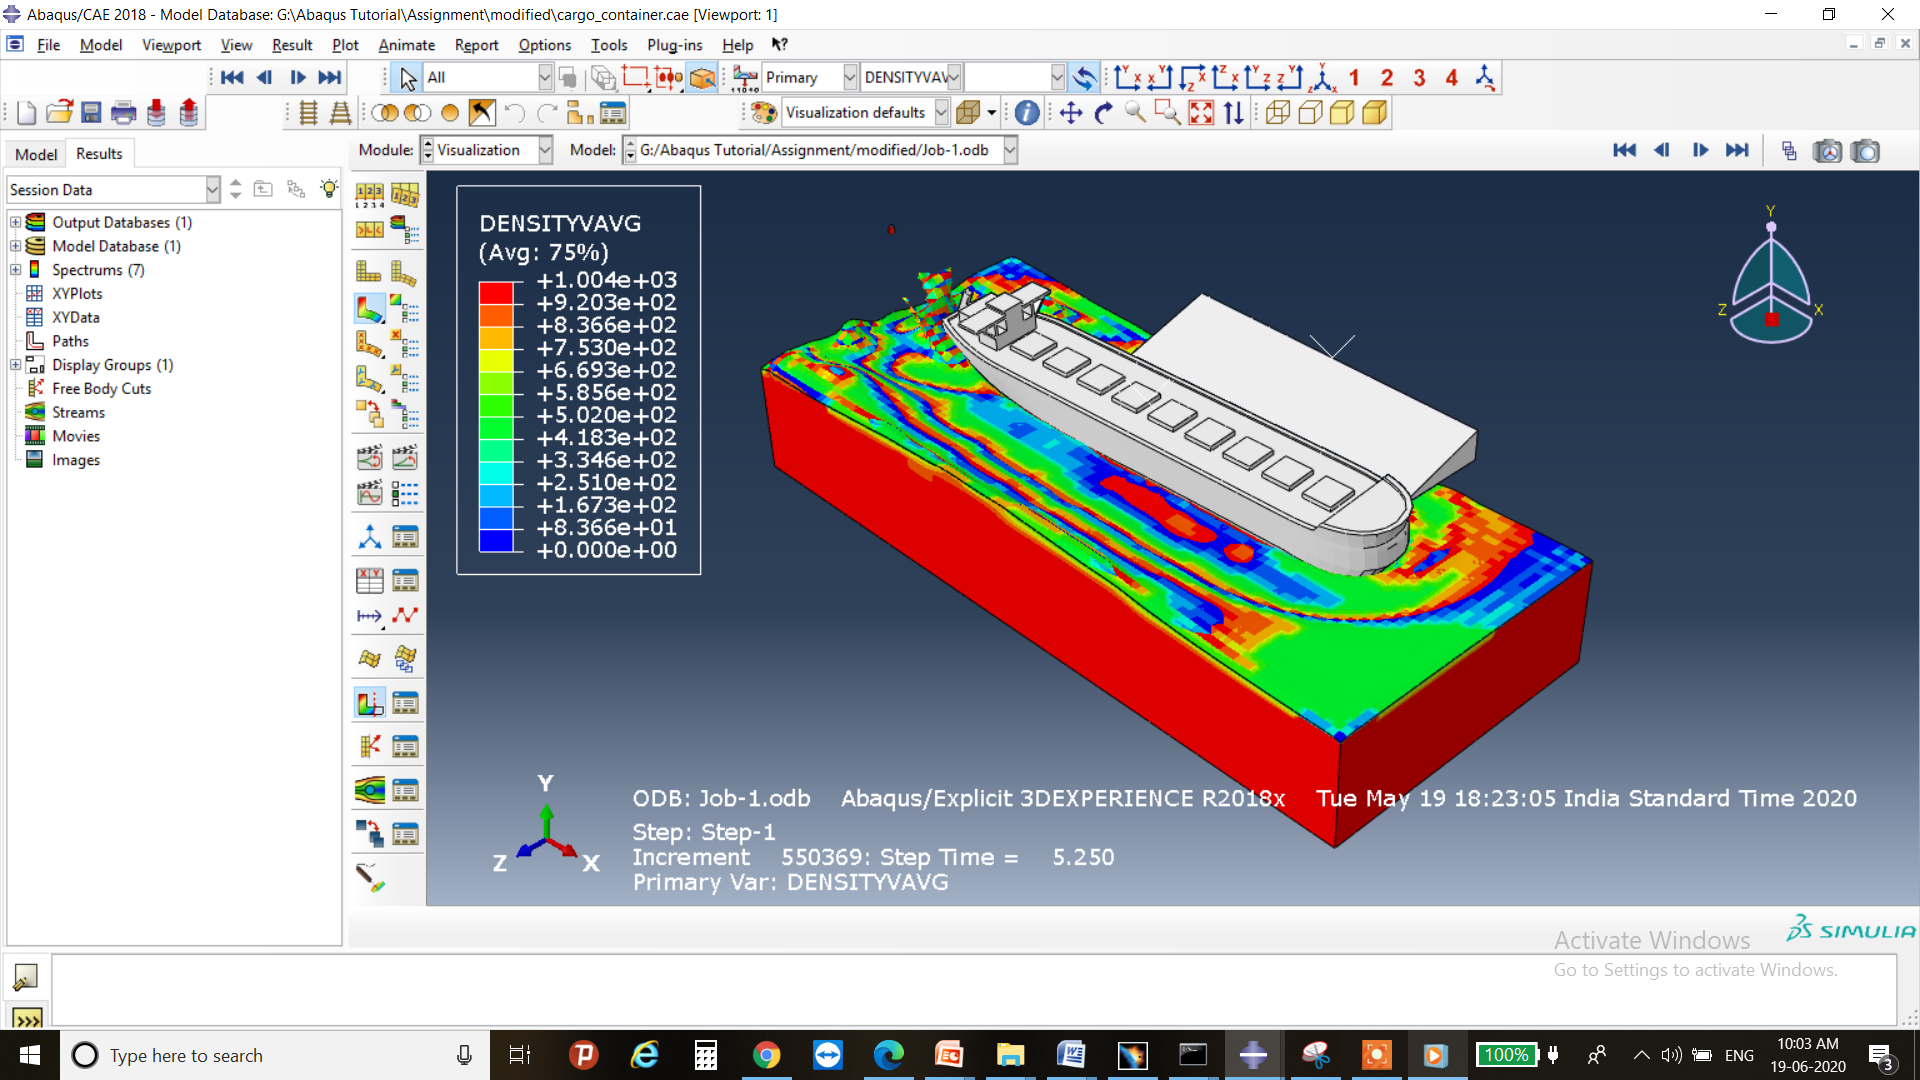The height and width of the screenshot is (1080, 1920).
Task: Open the Field Output dialog icon
Action: 745,78
